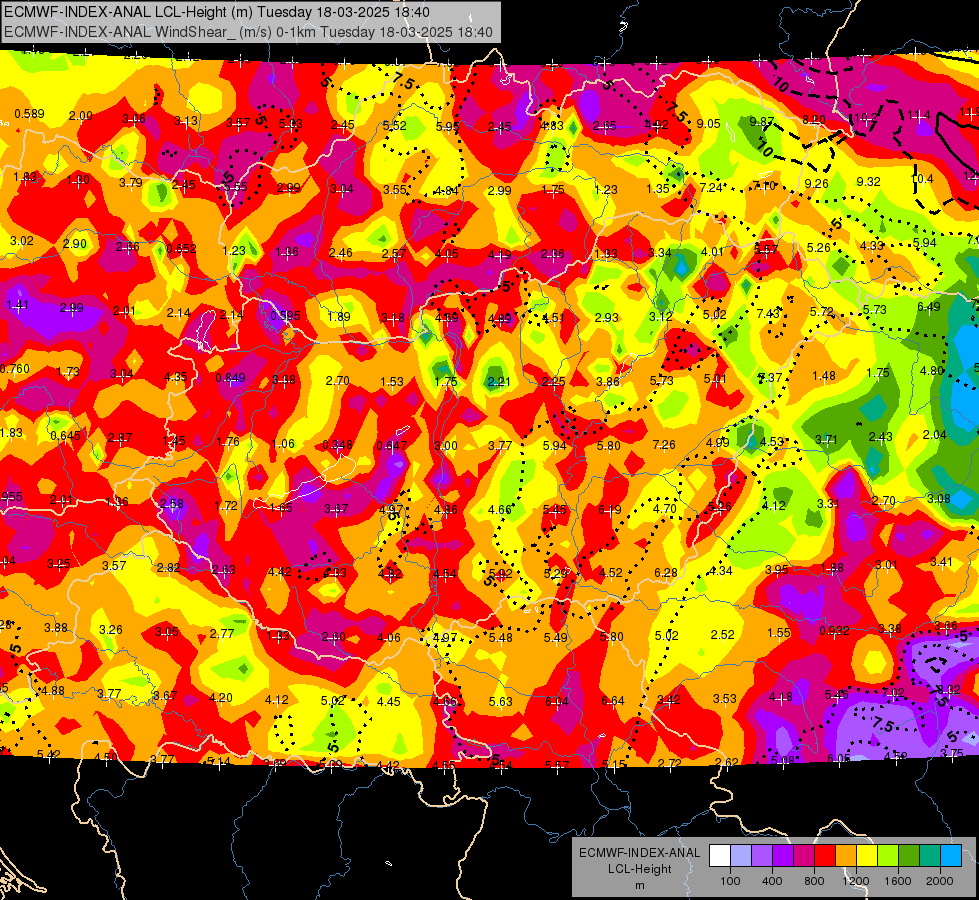The image size is (979, 900).
Task: Click the dark green legend swatch
Action: [908, 856]
